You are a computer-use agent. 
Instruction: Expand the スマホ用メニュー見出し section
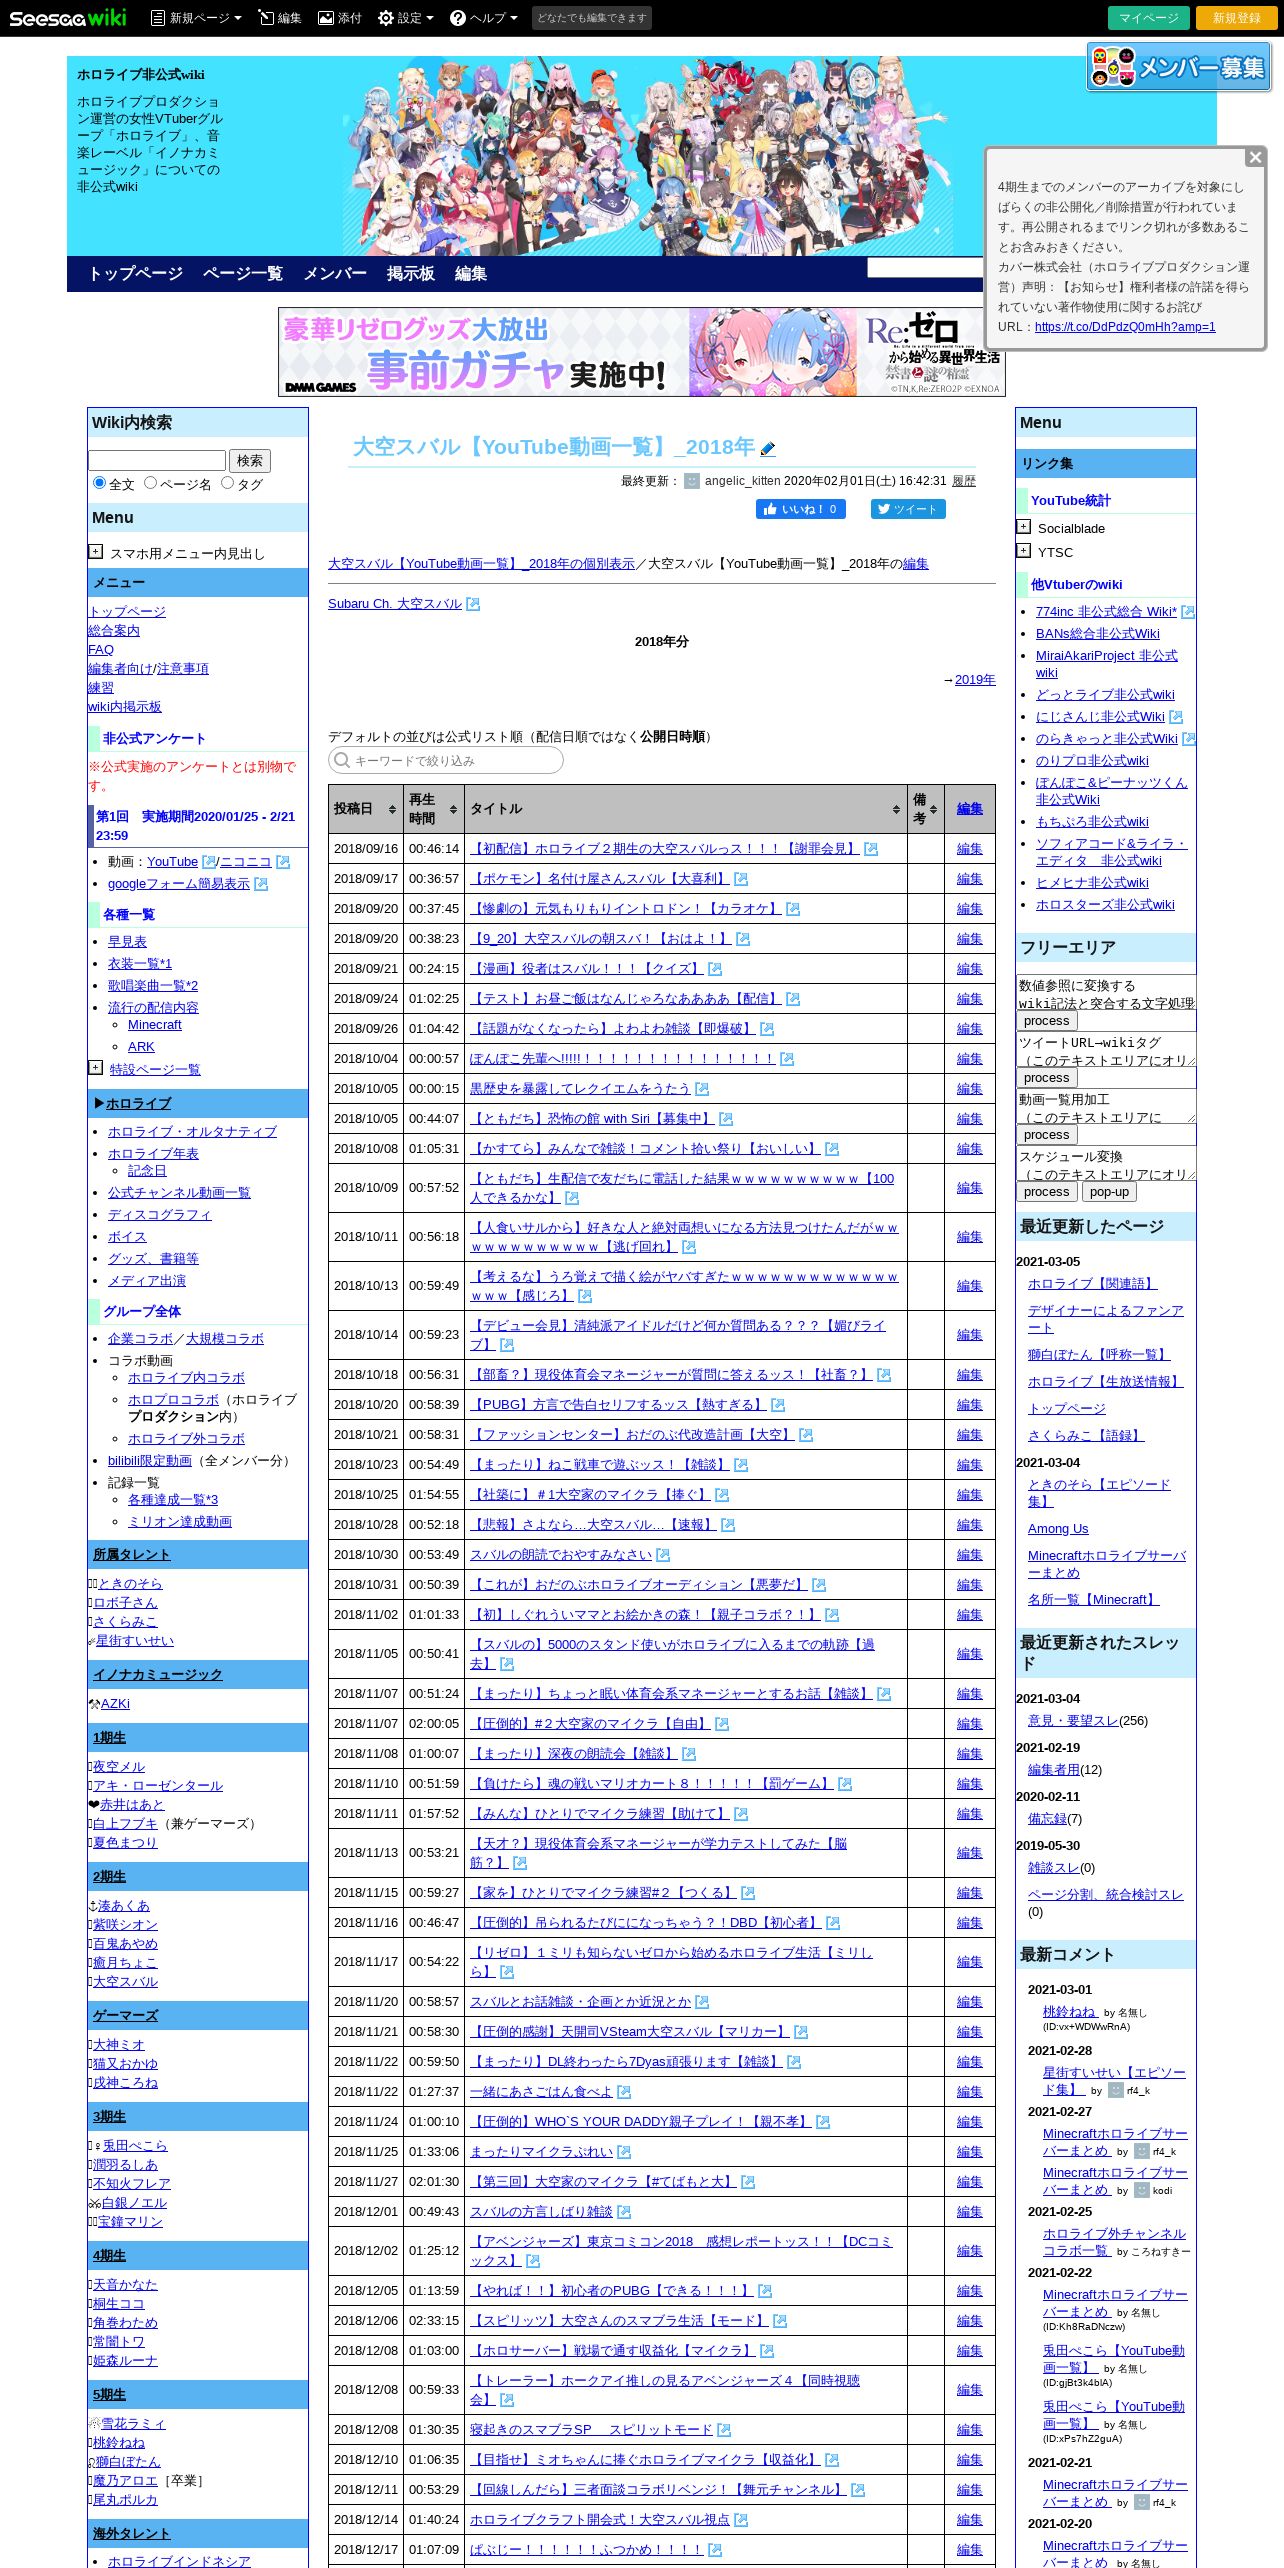coord(95,551)
